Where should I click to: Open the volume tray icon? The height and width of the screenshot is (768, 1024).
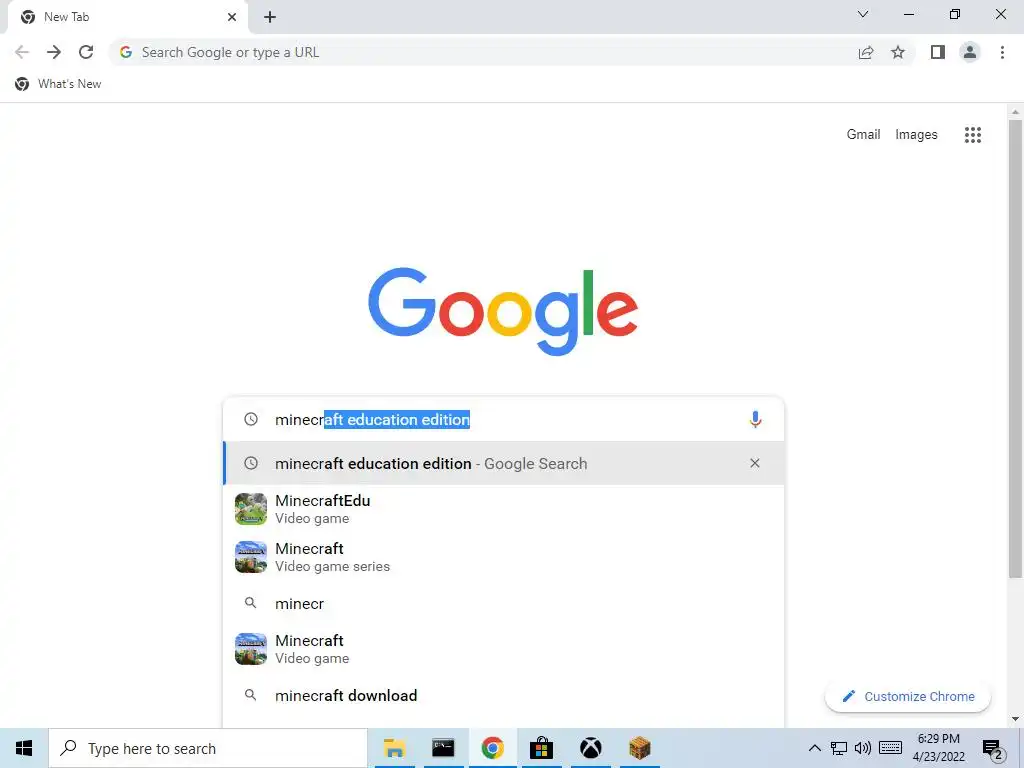click(863, 748)
